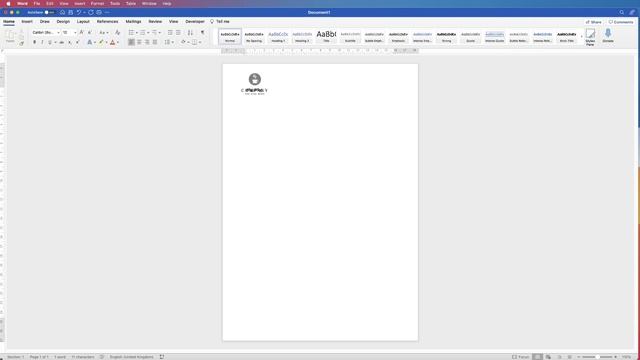Click the Share button

tap(594, 22)
